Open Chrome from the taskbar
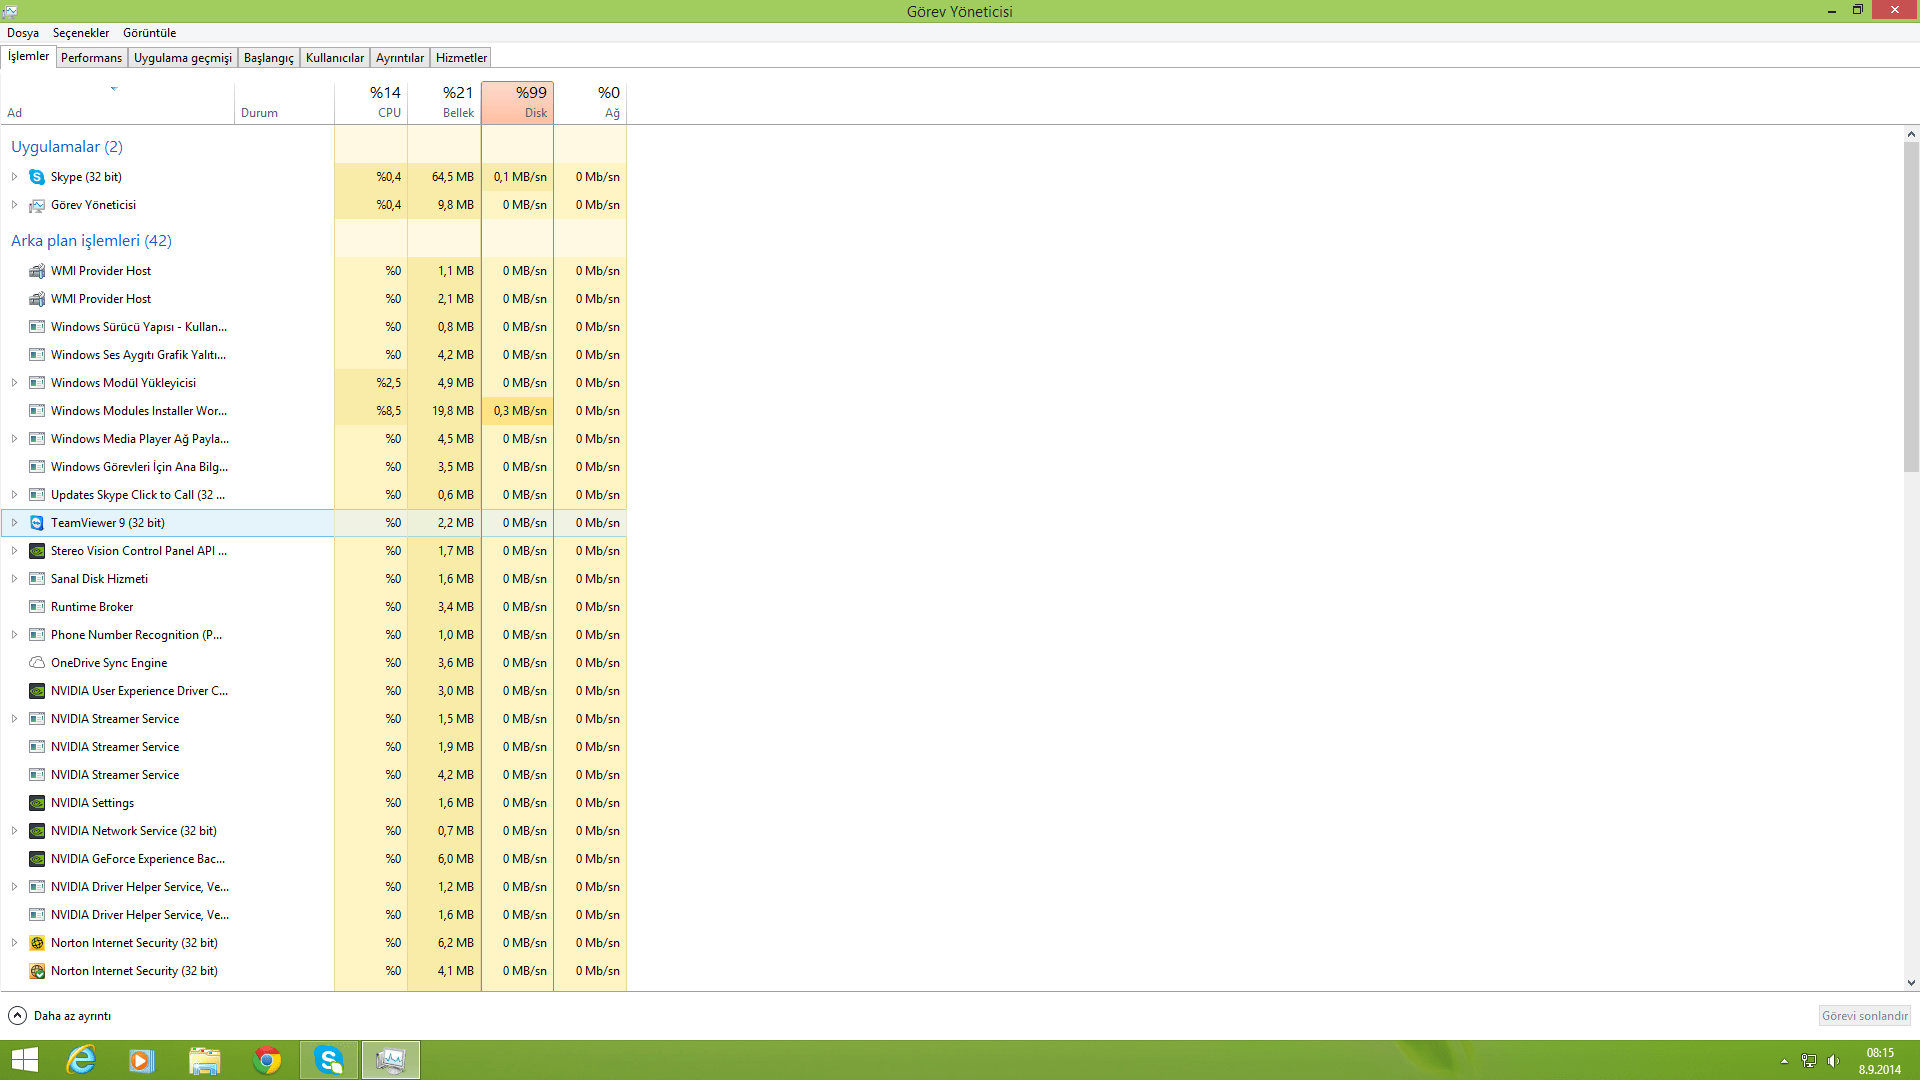The image size is (1920, 1080). click(267, 1060)
